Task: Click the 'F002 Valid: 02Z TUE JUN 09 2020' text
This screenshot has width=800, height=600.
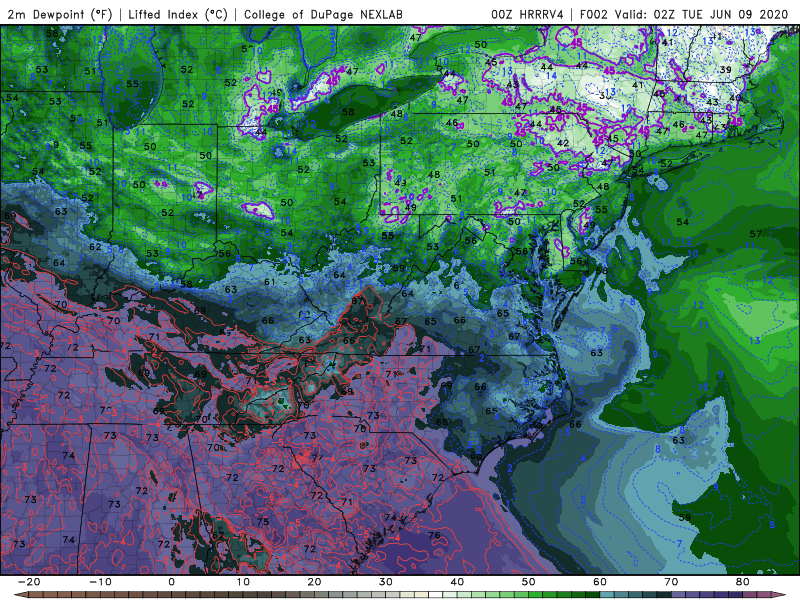Action: [x=684, y=14]
